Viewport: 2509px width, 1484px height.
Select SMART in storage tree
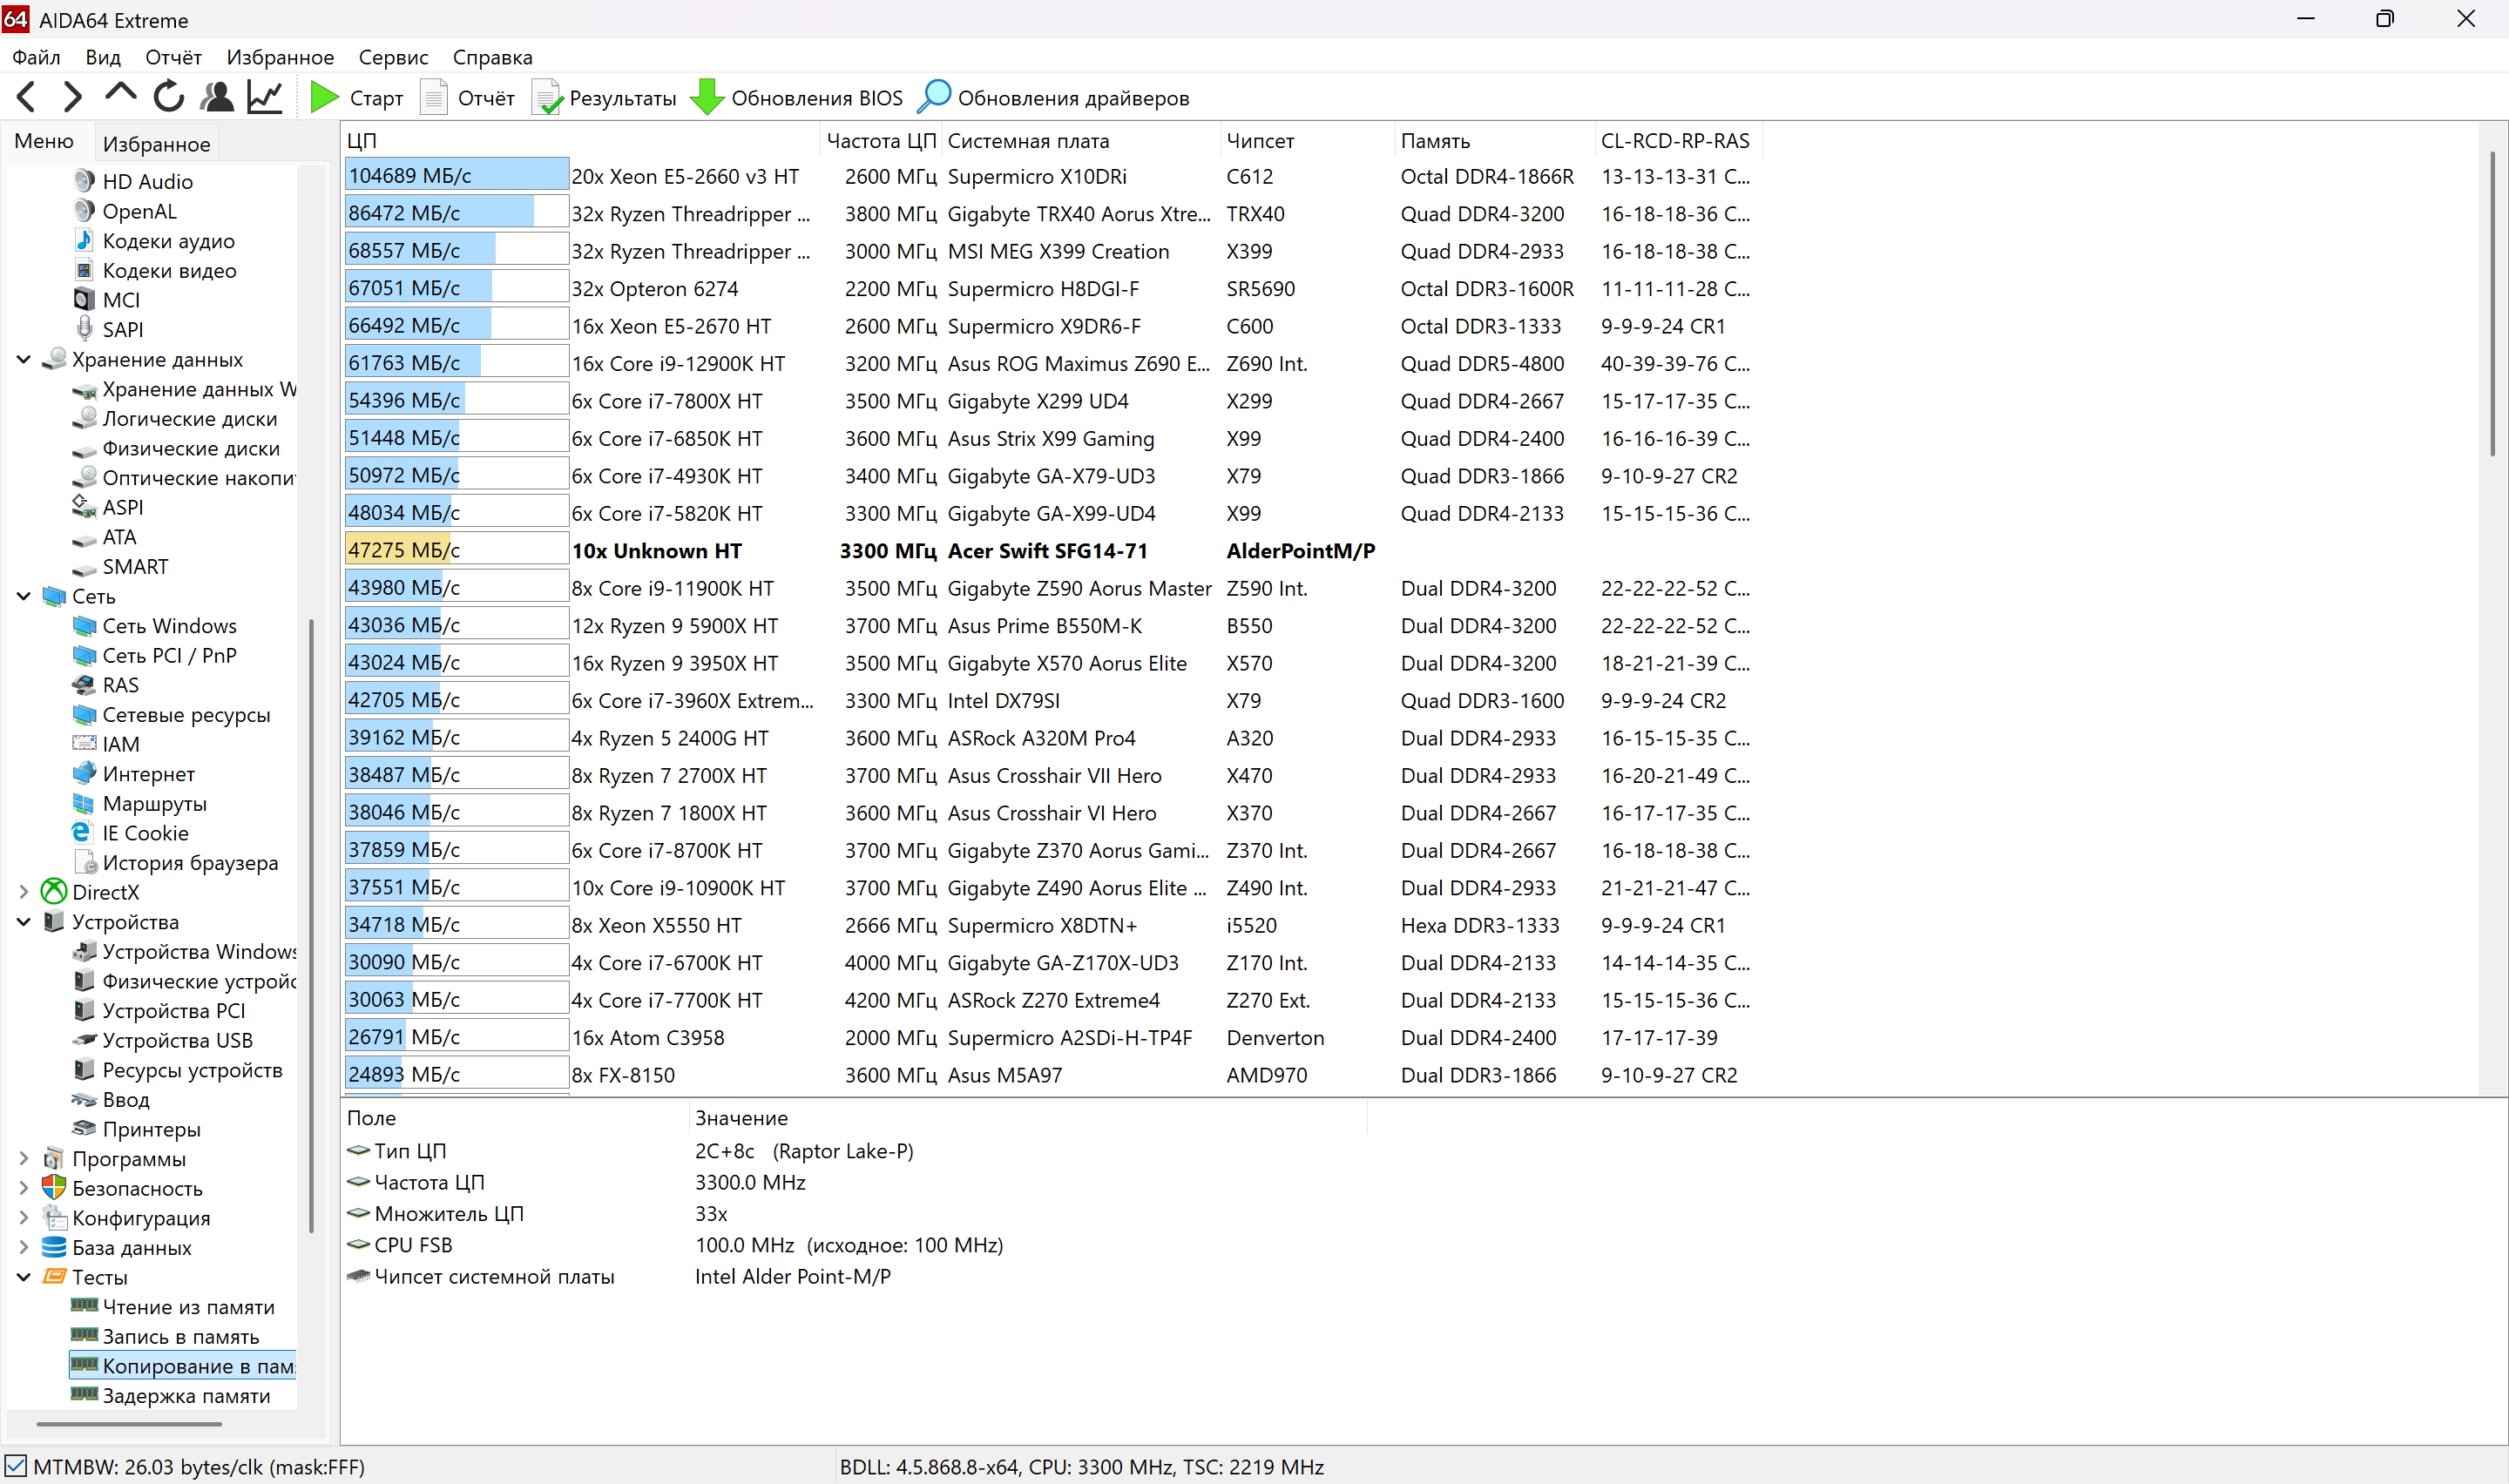point(135,567)
